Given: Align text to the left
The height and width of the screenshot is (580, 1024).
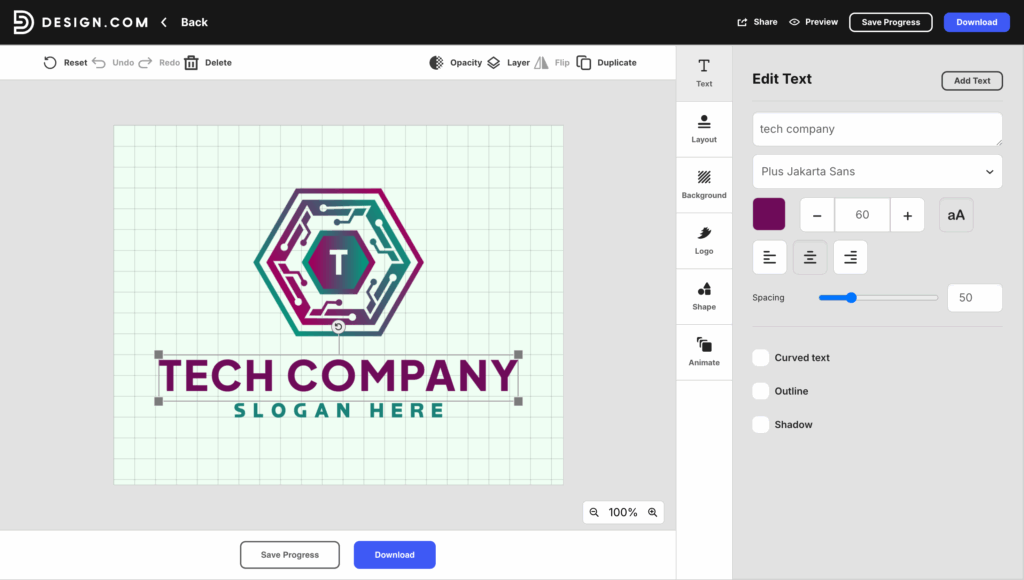Looking at the screenshot, I should 770,257.
